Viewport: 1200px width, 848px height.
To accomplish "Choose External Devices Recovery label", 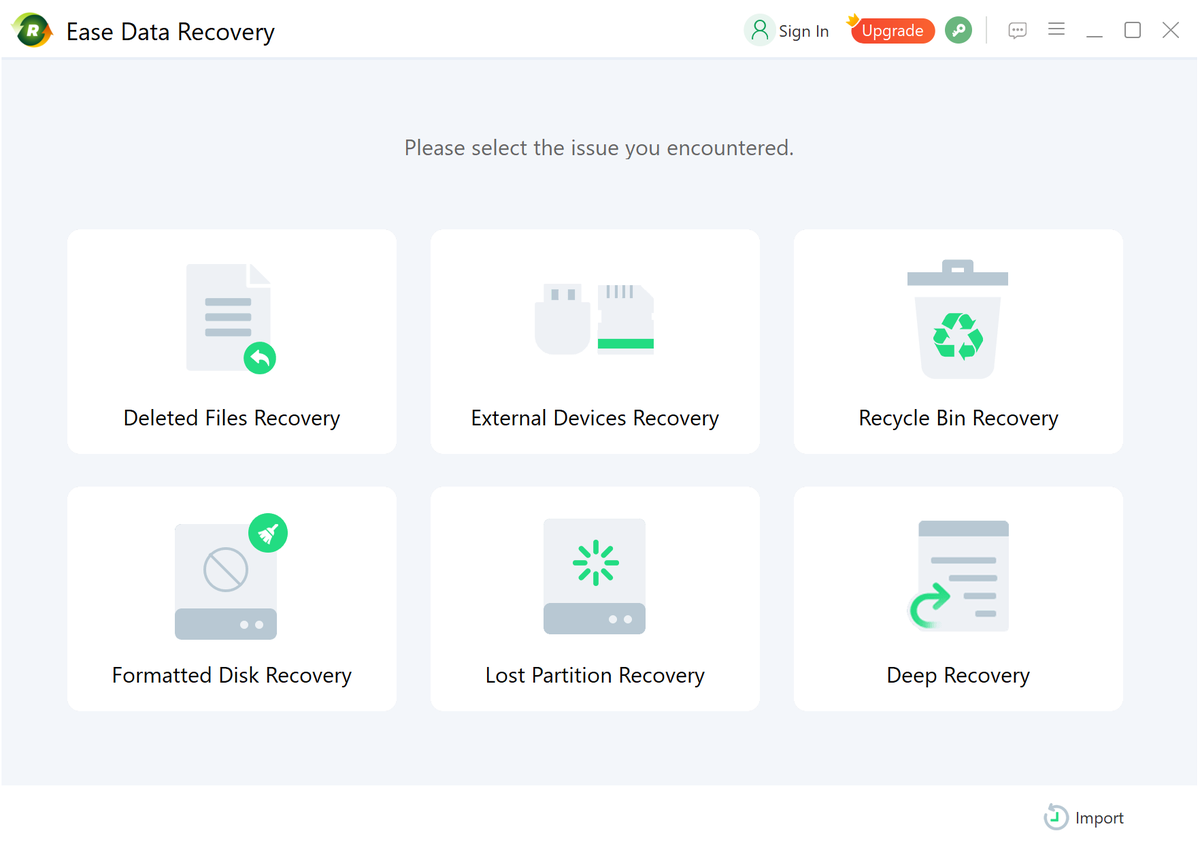I will 595,418.
